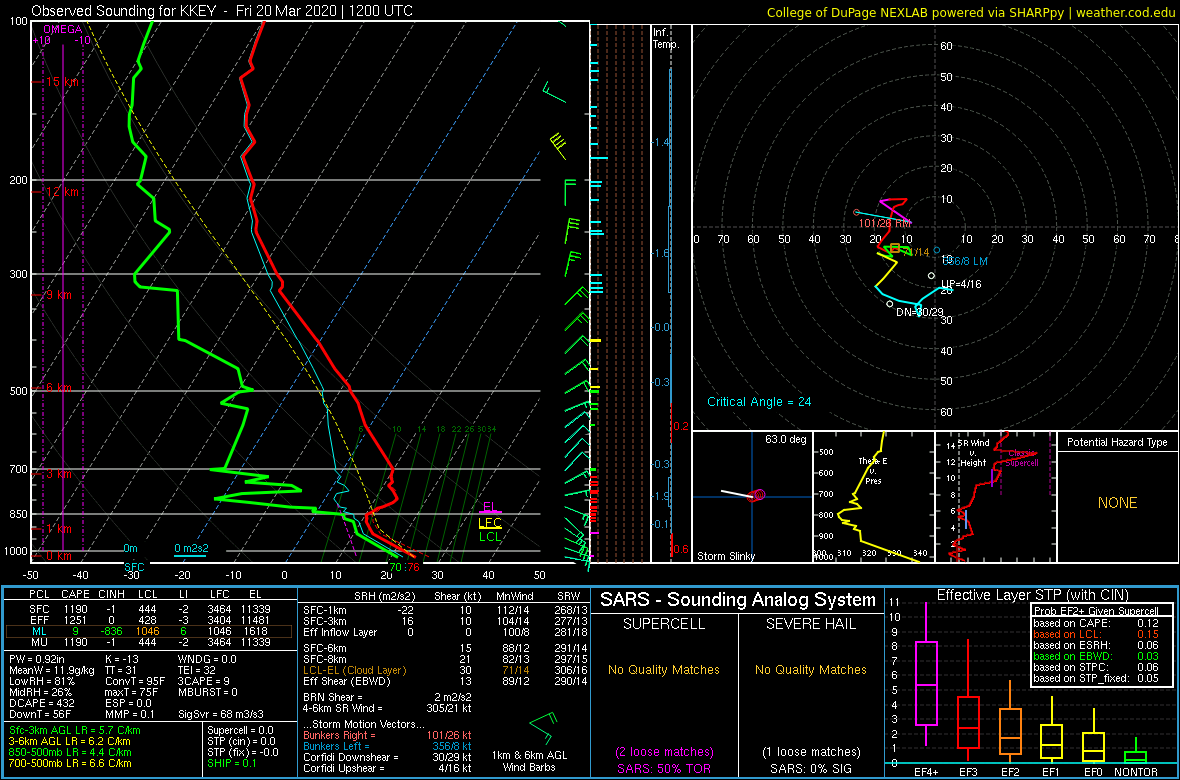Click the 'SARS - Sounding Analog System' heading

[x=738, y=600]
